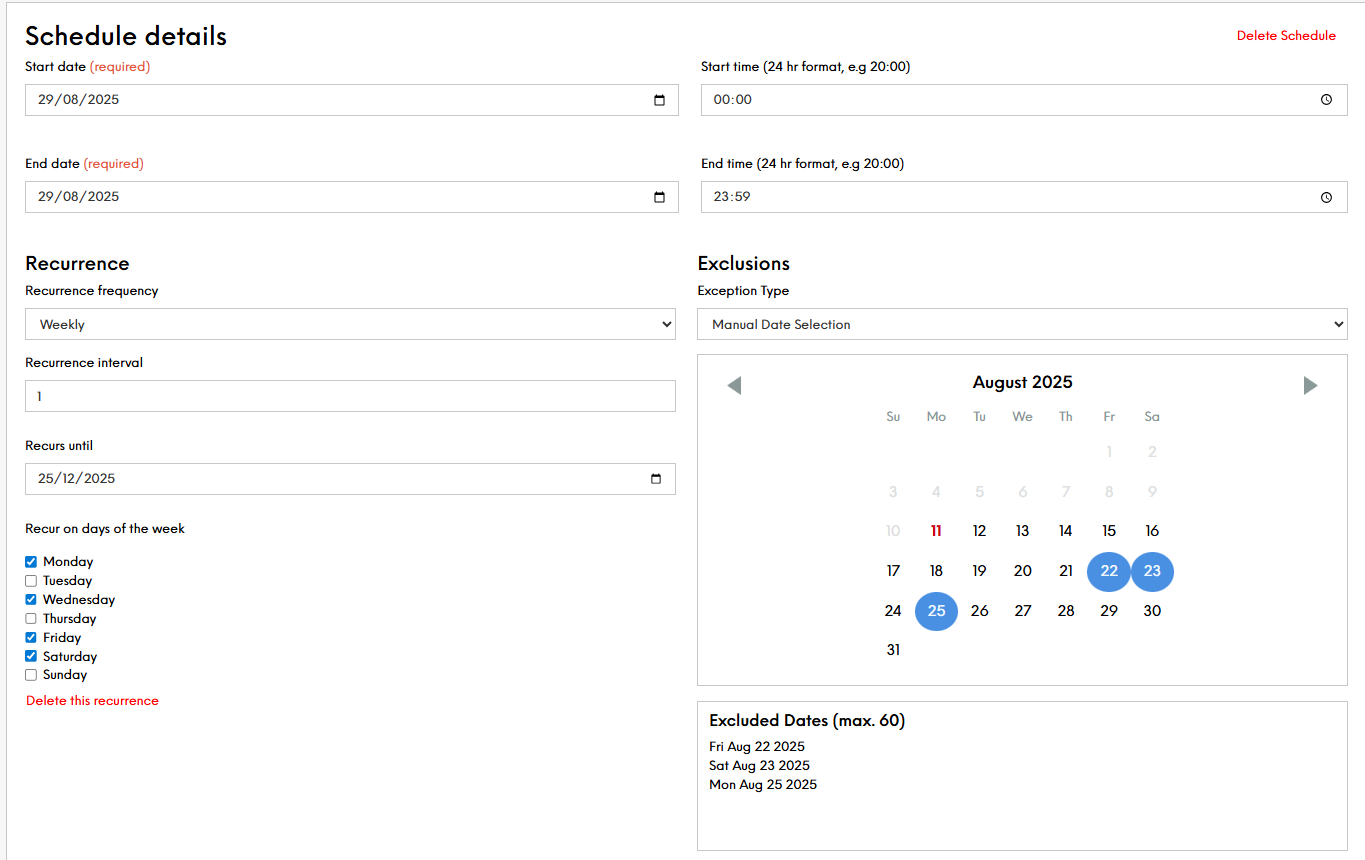The width and height of the screenshot is (1365, 860).
Task: Select August 27 in the exclusions calendar
Action: tap(1022, 611)
